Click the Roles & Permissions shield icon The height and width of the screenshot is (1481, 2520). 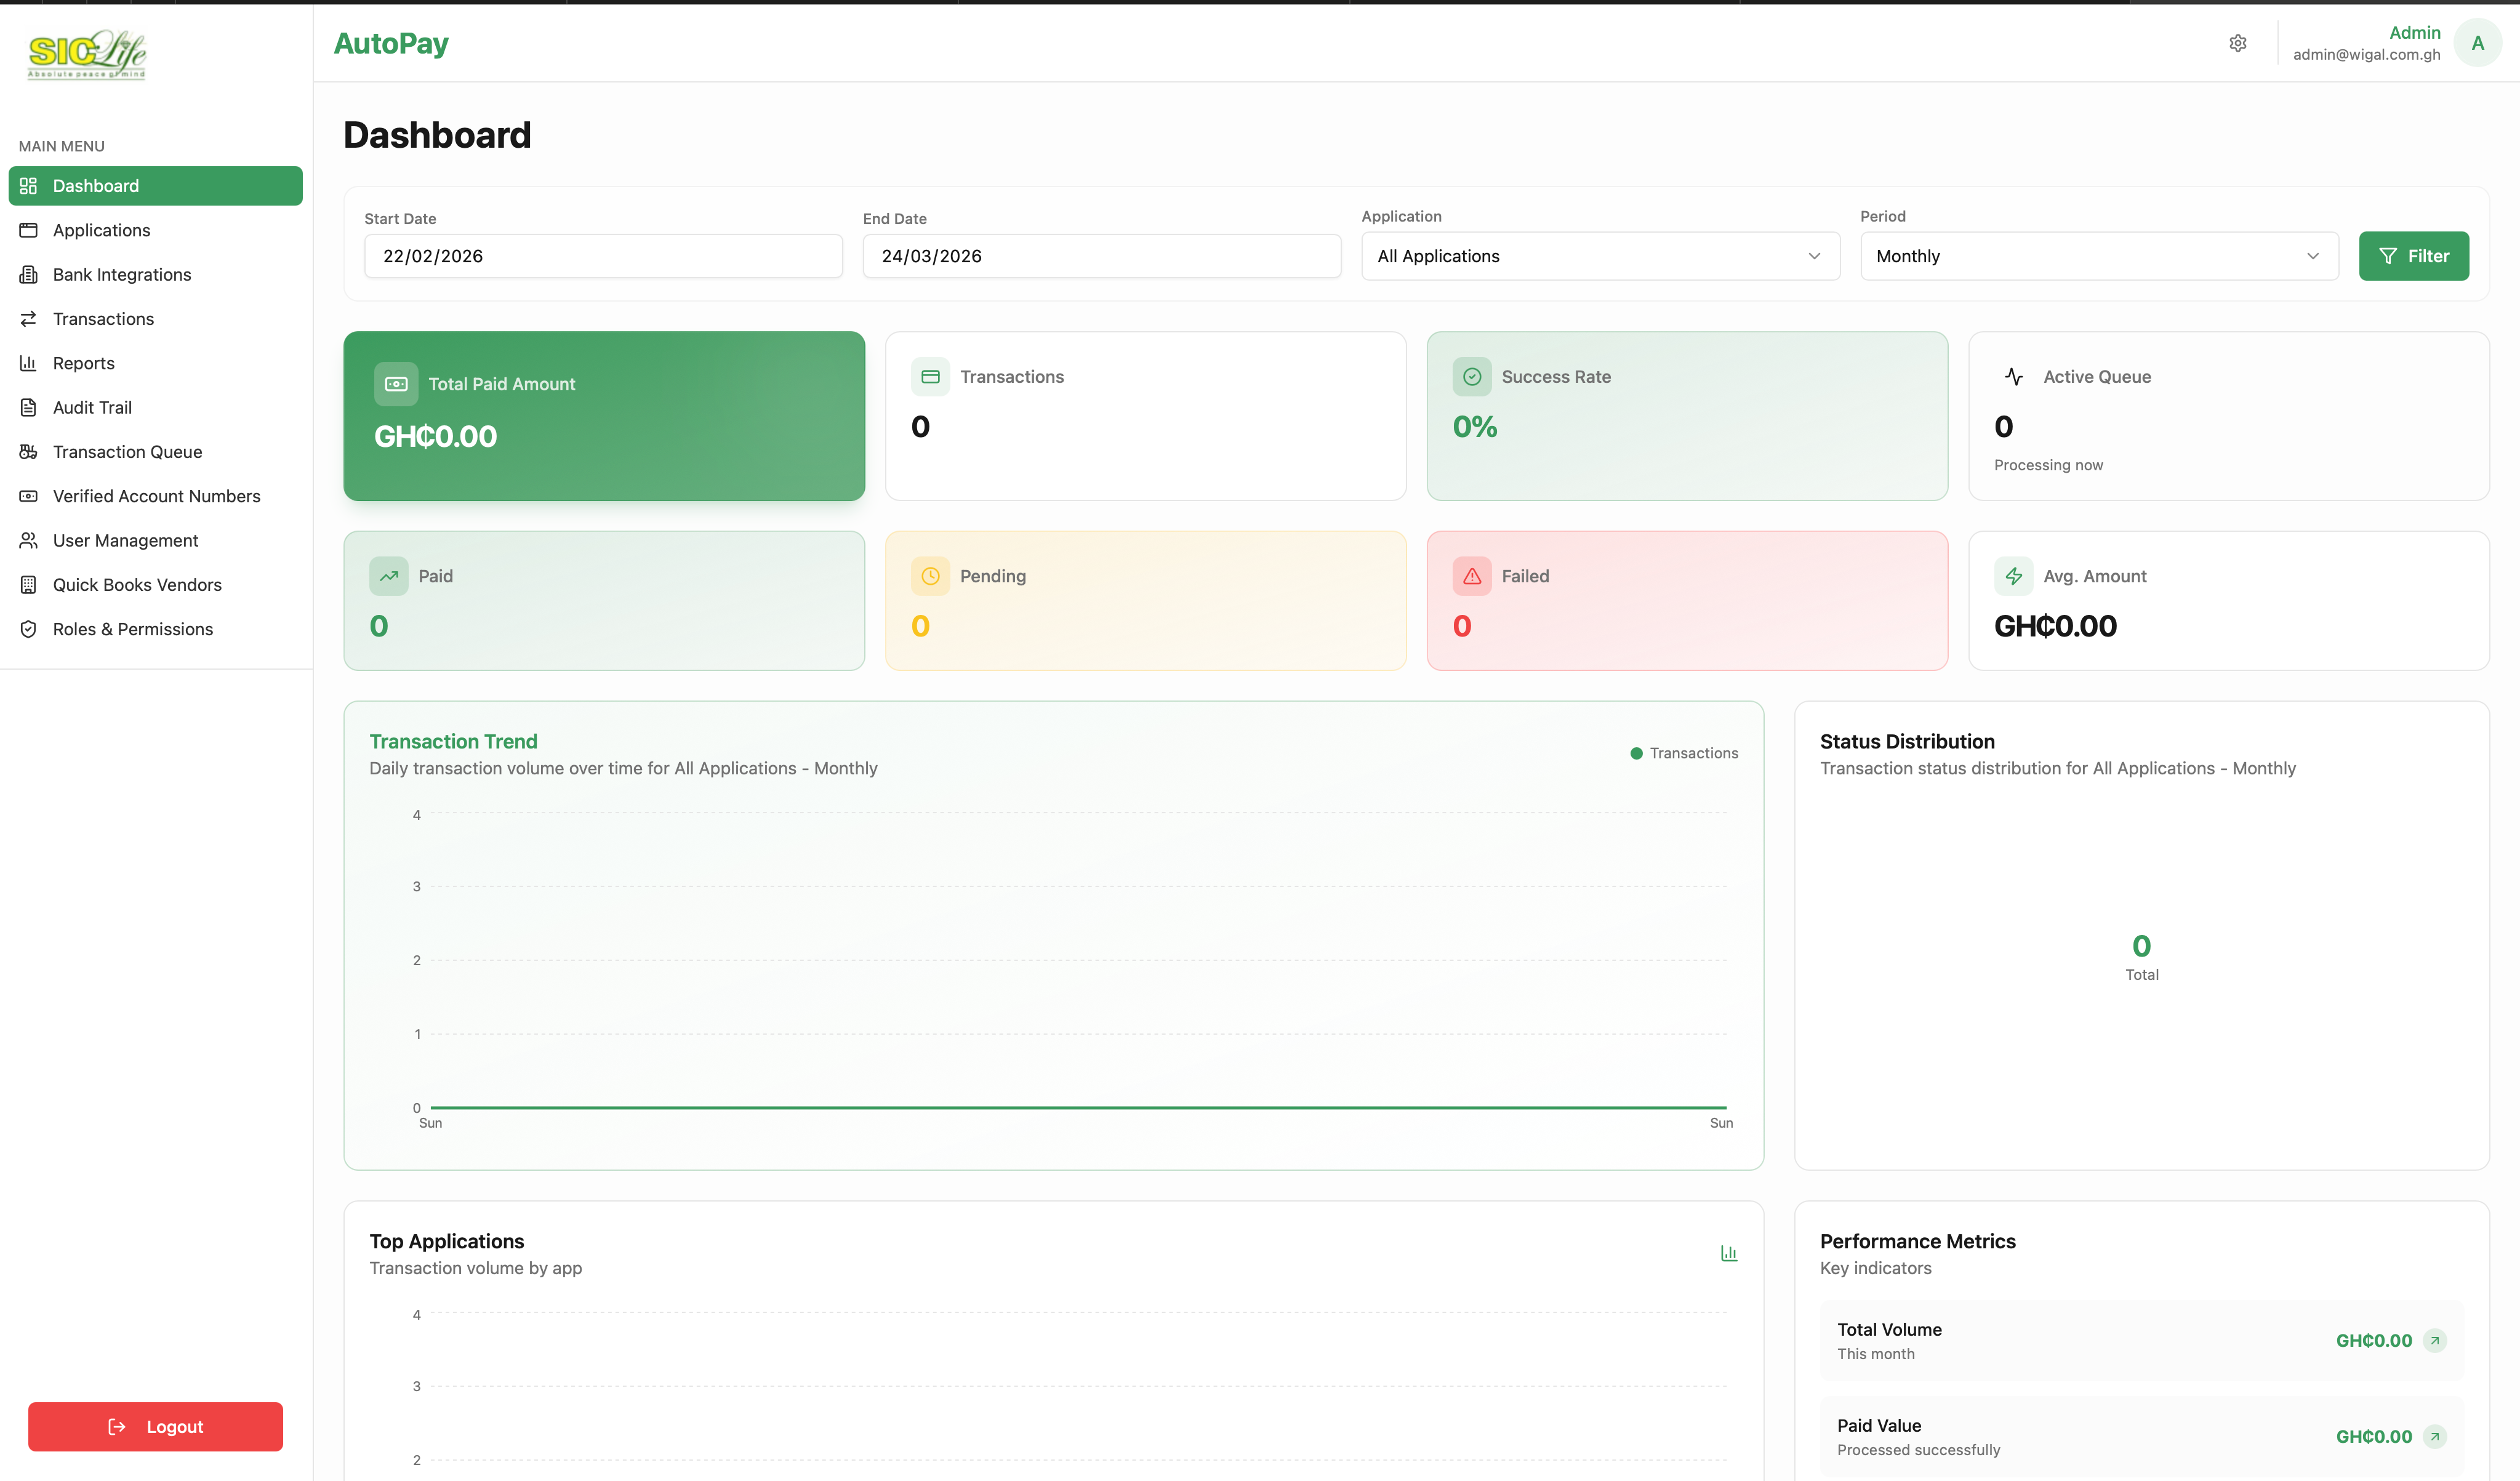[29, 629]
